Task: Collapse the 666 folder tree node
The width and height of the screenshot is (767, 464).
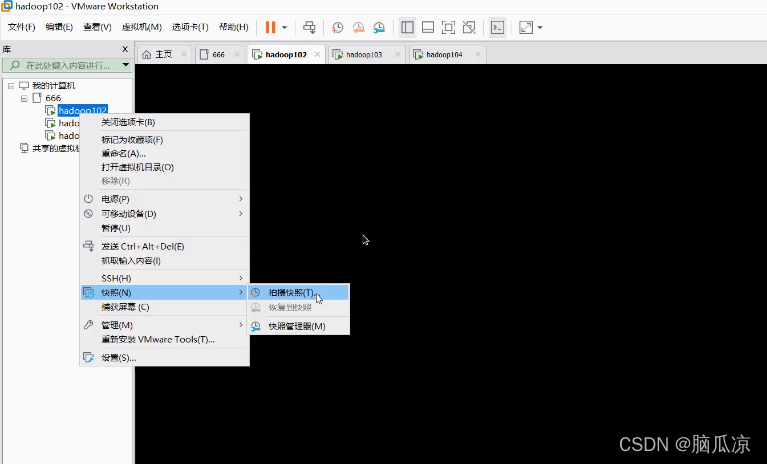Action: (24, 98)
